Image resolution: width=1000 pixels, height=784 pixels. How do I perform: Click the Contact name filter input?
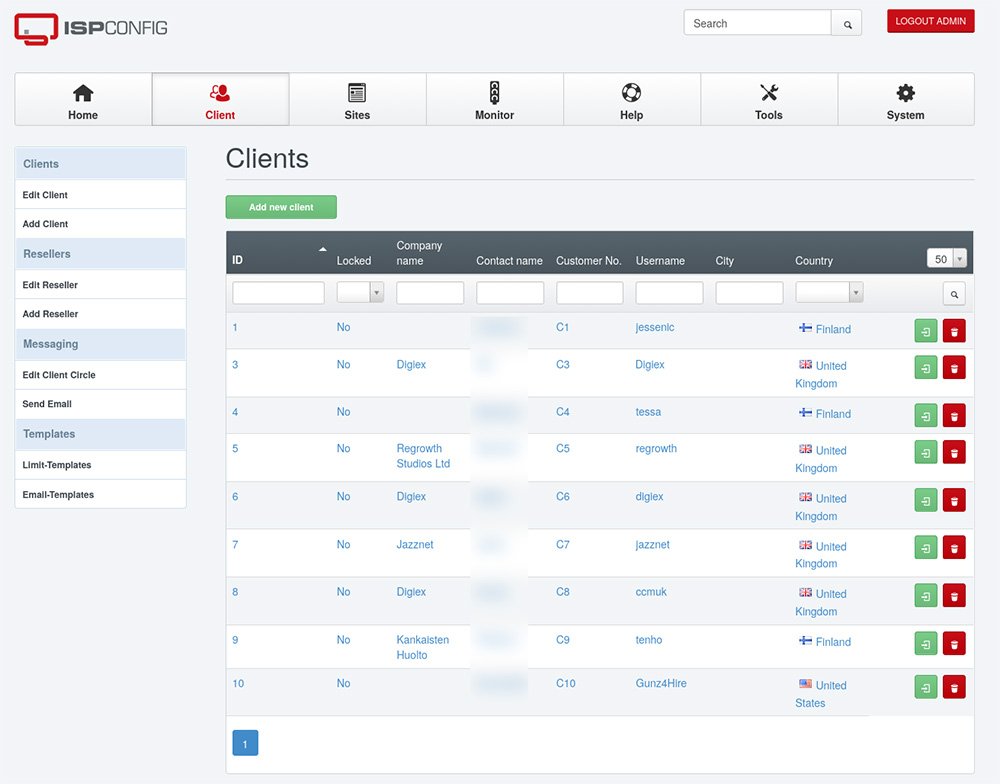(510, 293)
